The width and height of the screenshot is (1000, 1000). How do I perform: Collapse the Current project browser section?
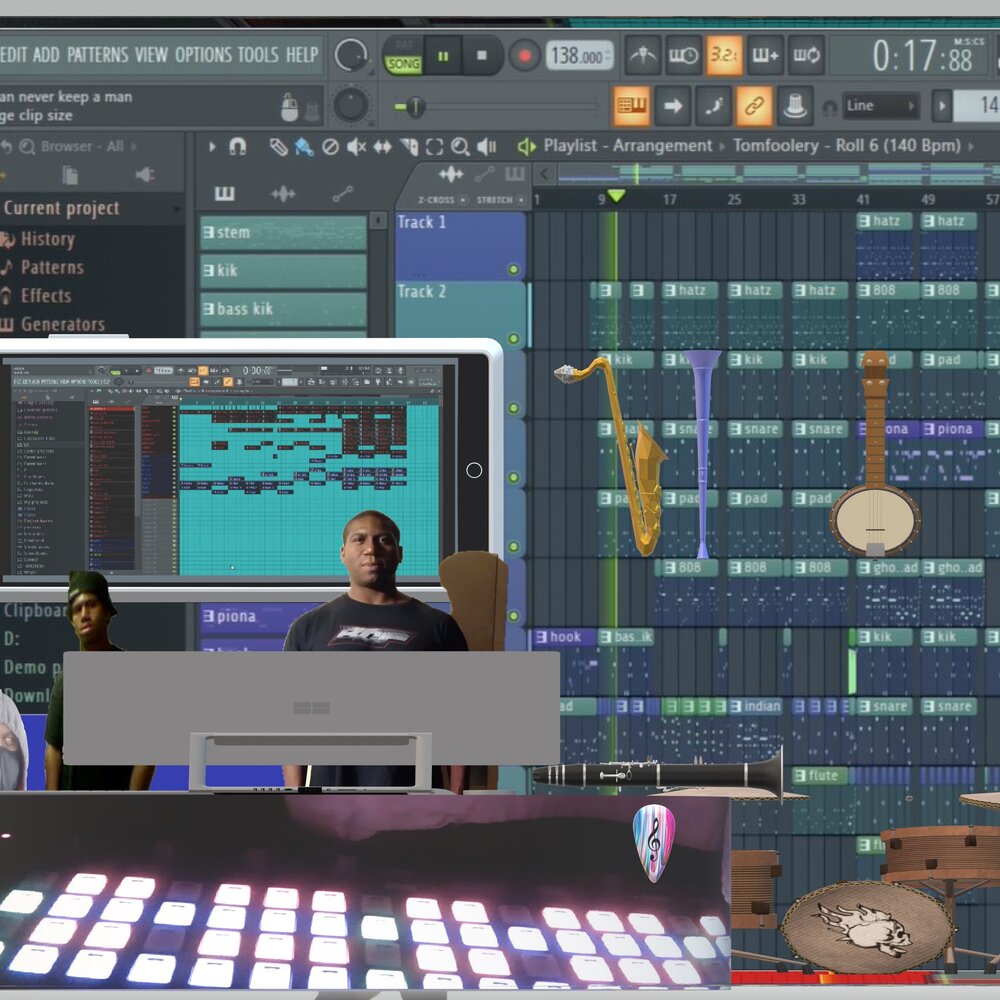pos(62,209)
